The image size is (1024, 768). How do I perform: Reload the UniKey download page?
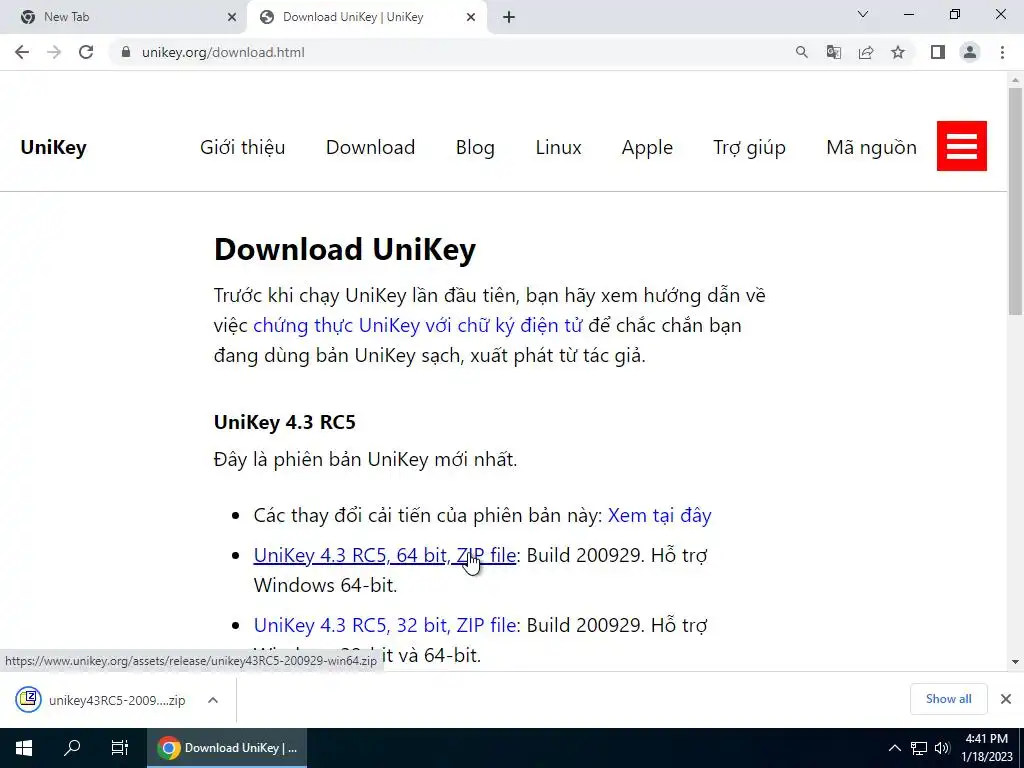tap(86, 52)
